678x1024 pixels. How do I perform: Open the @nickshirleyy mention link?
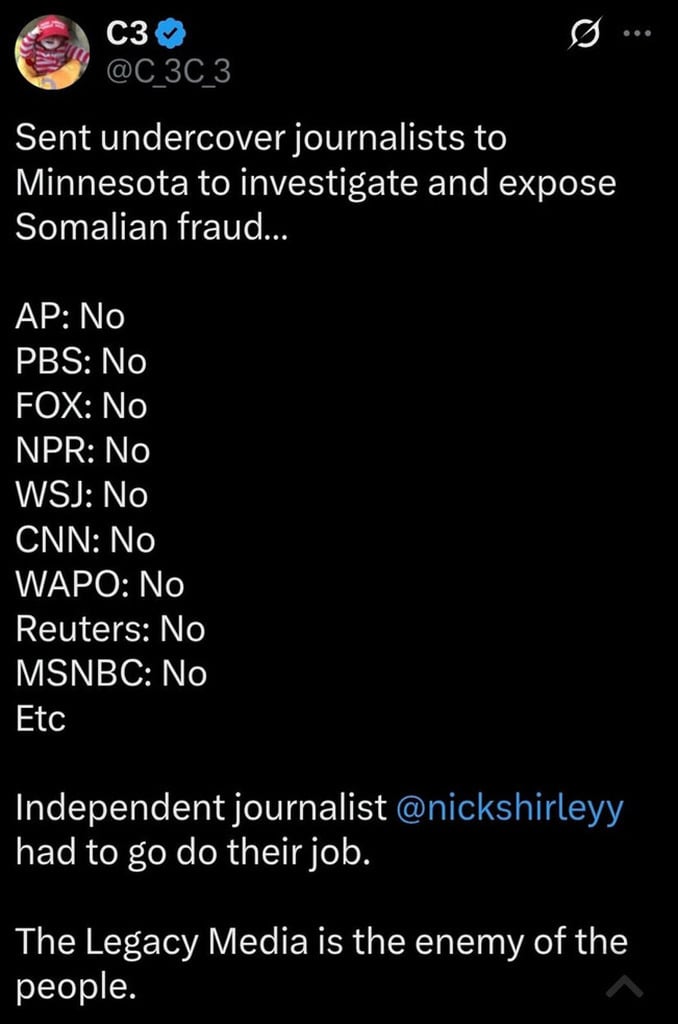[510, 808]
